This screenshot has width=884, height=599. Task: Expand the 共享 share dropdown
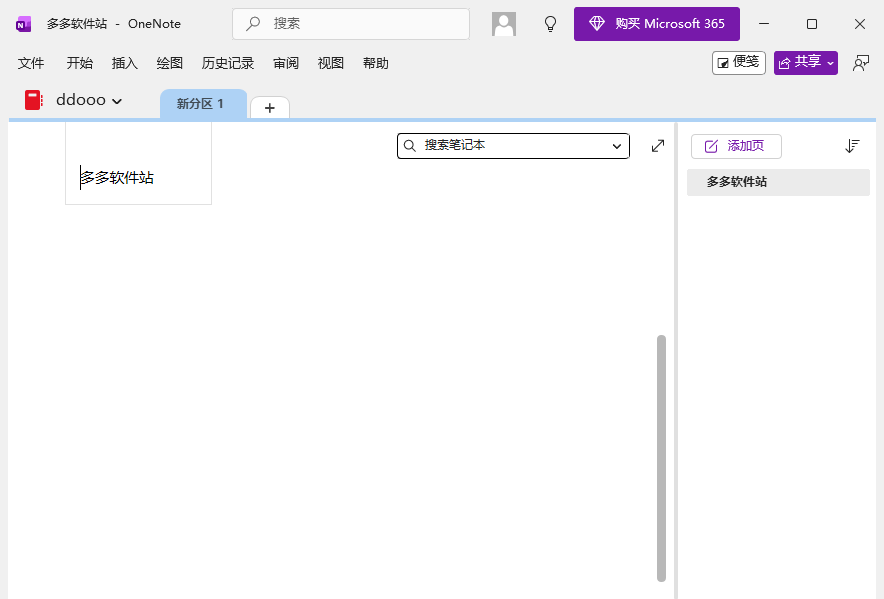pos(830,63)
